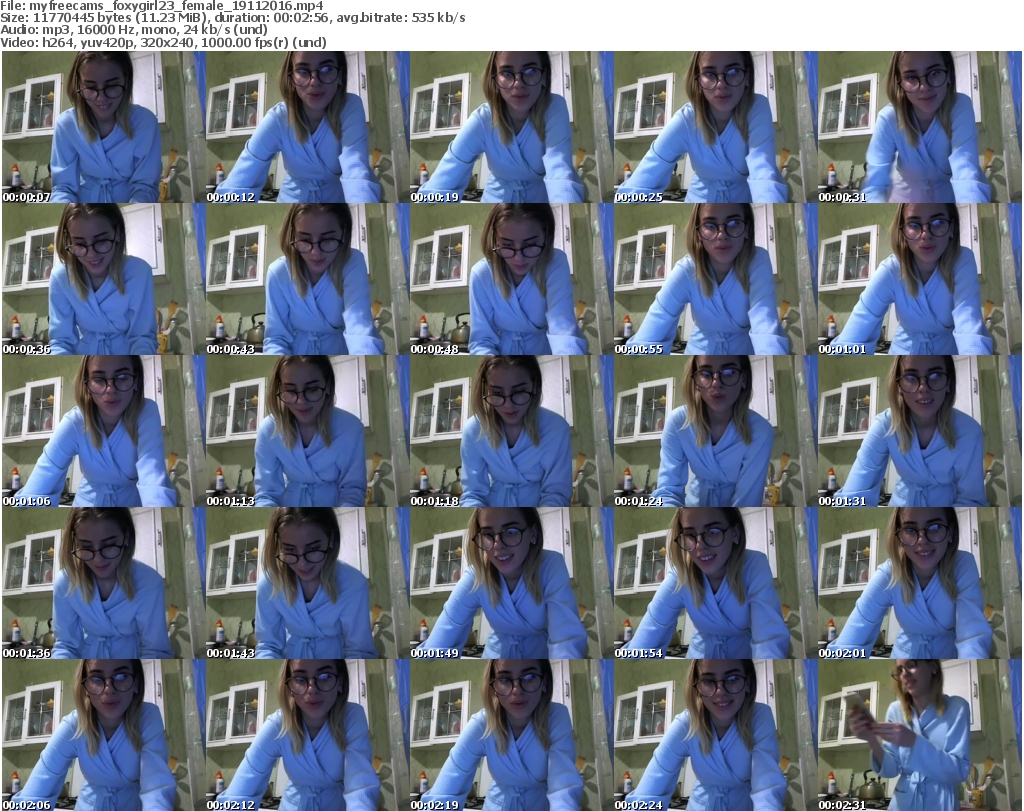This screenshot has height=811, width=1024.
Task: Choose the thumbnail at 00:01:18
Action: [511, 432]
